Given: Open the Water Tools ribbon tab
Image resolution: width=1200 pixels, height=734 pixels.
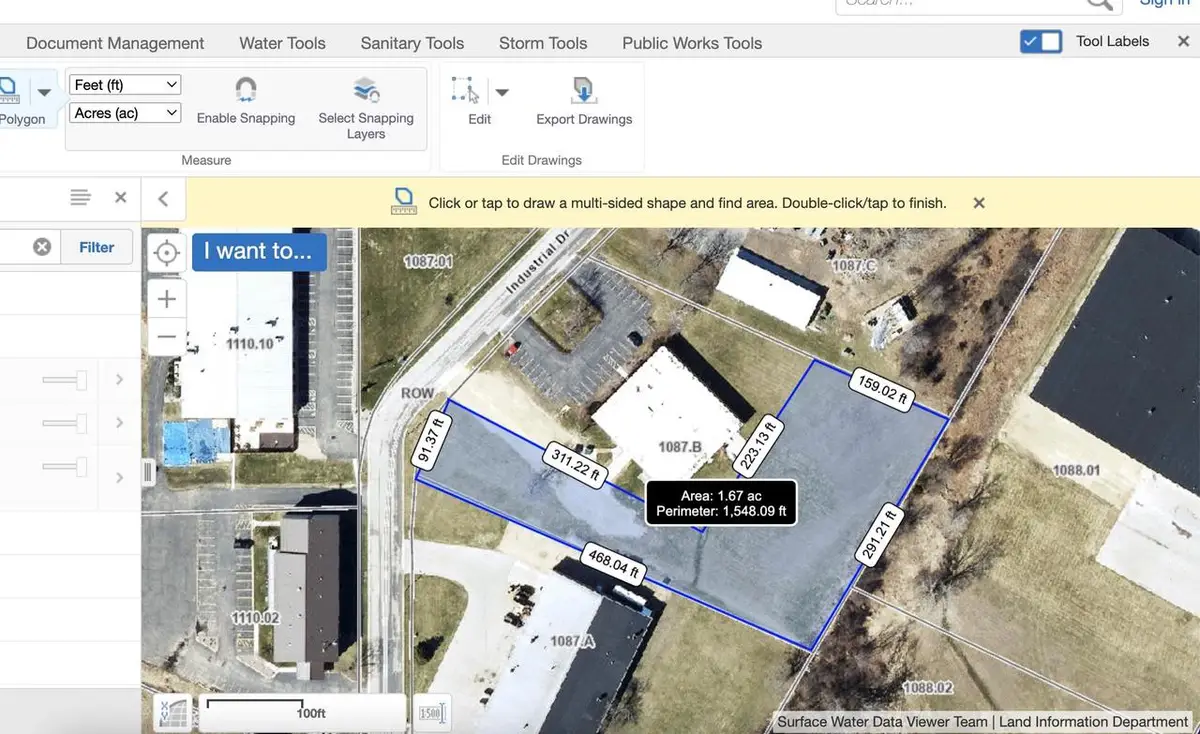Looking at the screenshot, I should 281,43.
